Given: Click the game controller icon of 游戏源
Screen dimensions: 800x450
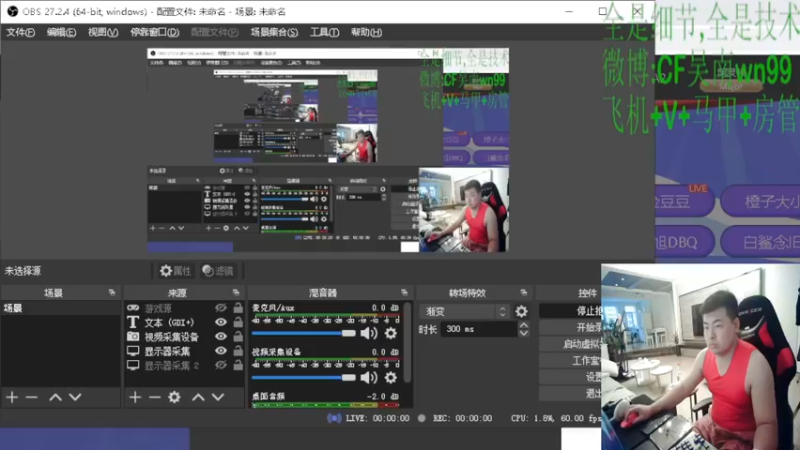Looking at the screenshot, I should coord(133,308).
